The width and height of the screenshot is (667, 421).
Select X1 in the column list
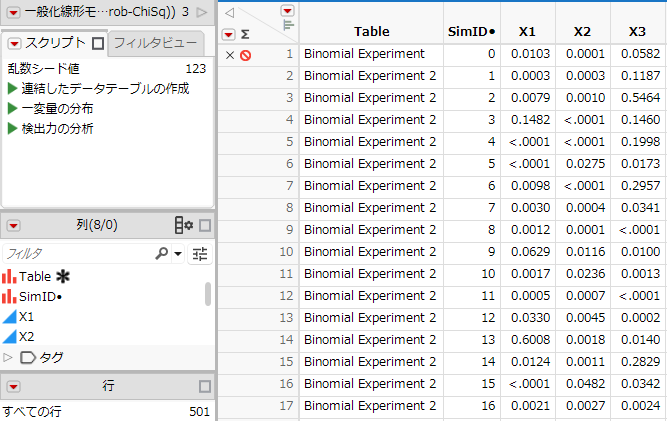click(26, 316)
